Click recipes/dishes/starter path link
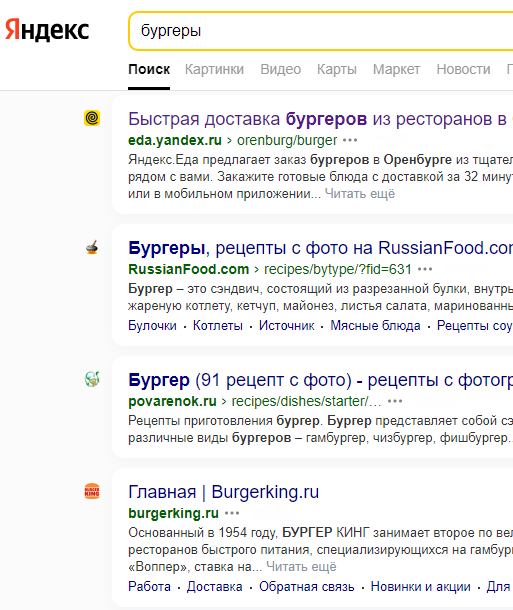This screenshot has width=513, height=610. click(x=306, y=401)
